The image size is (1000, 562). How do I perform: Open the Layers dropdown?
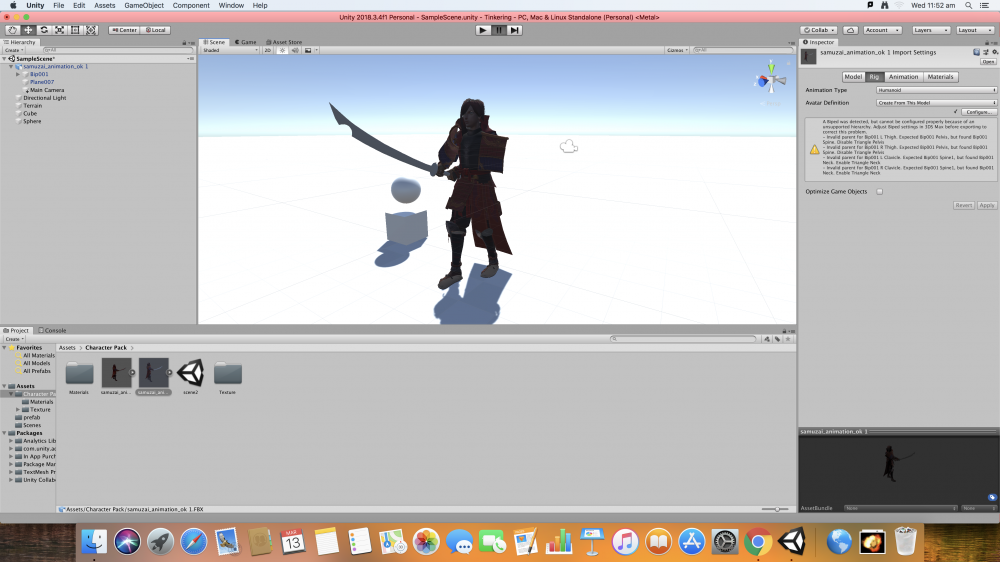pyautogui.click(x=930, y=30)
